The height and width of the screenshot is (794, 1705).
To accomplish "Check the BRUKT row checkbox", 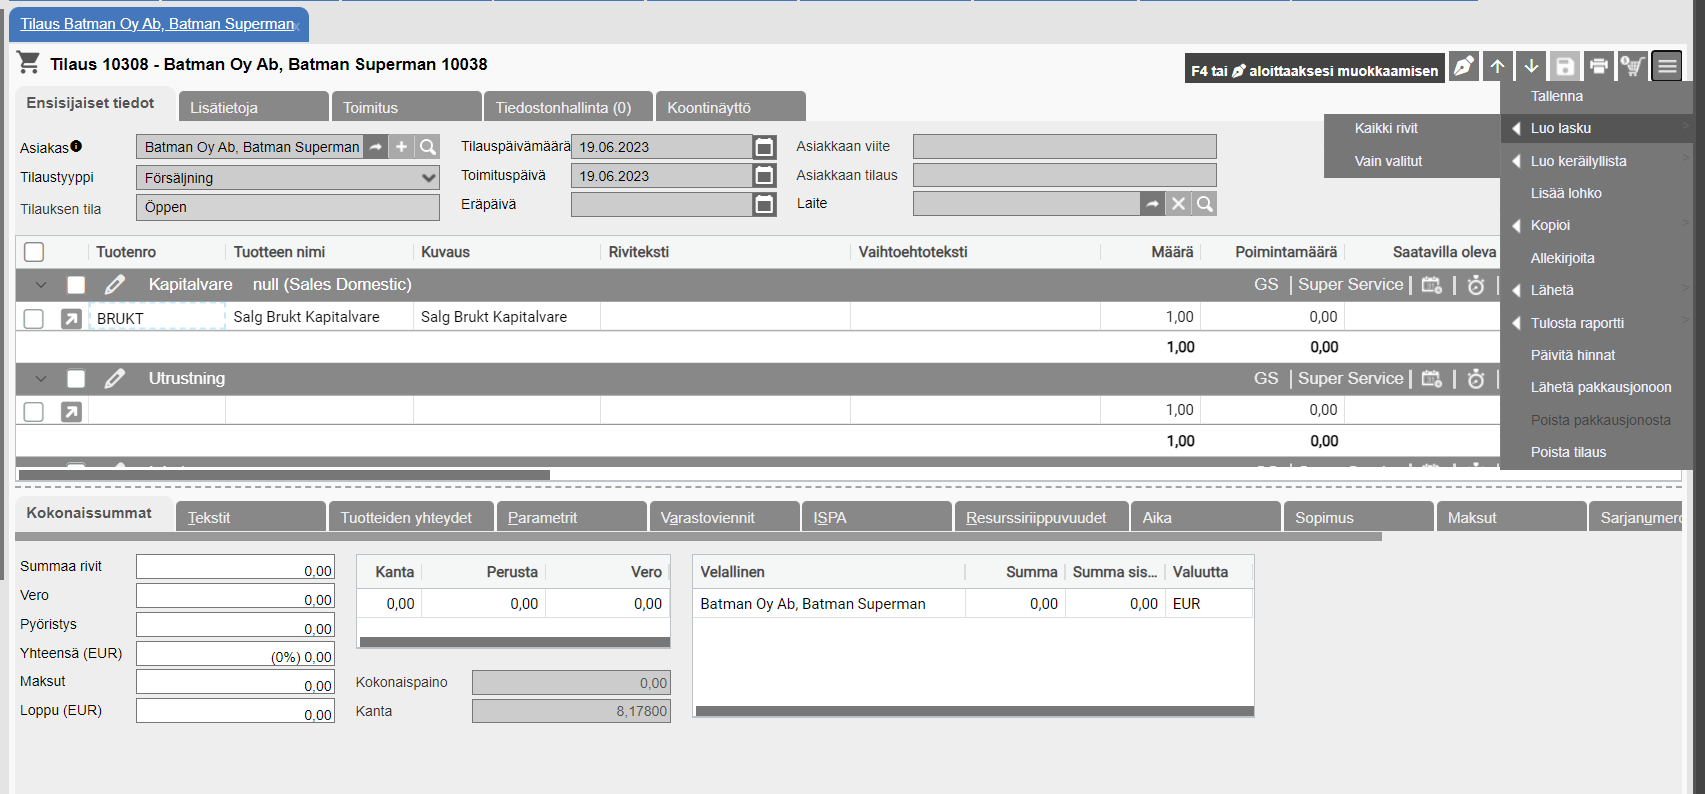I will tap(34, 319).
